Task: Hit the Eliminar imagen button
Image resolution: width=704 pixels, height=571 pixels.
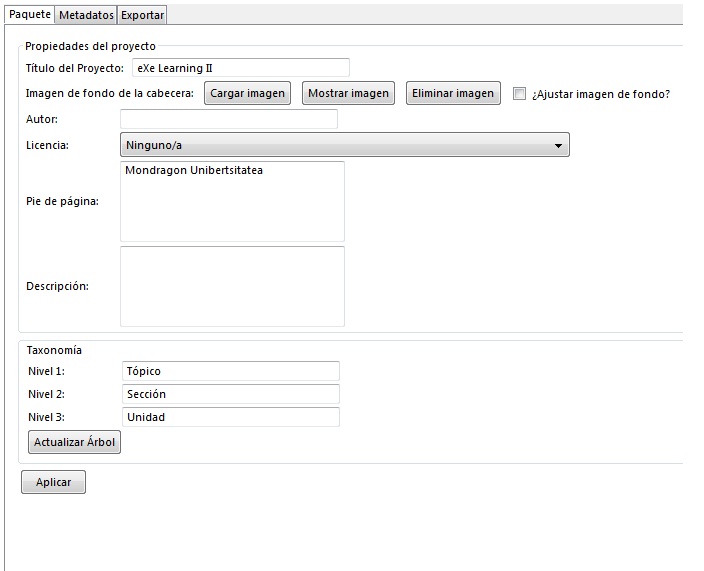Action: click(453, 93)
